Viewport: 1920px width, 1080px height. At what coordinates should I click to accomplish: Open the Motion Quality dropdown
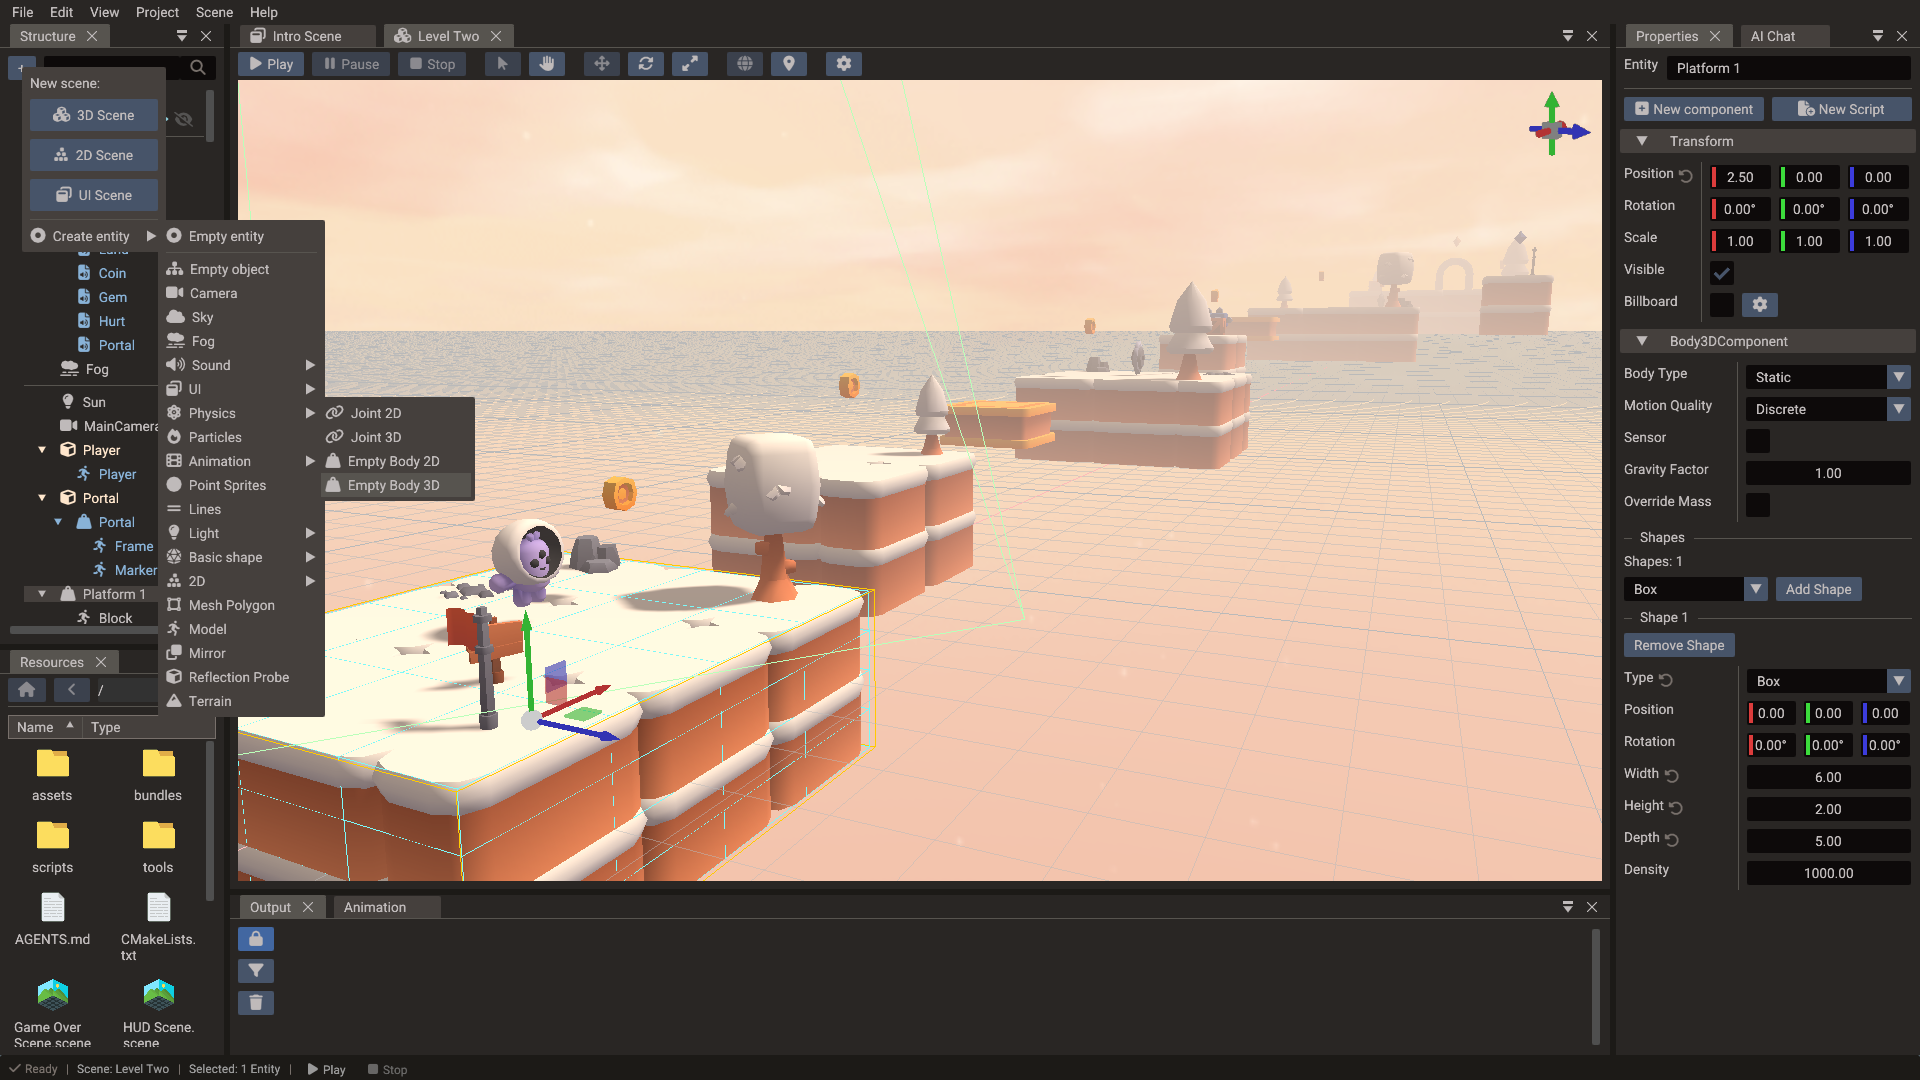[x=1828, y=409]
